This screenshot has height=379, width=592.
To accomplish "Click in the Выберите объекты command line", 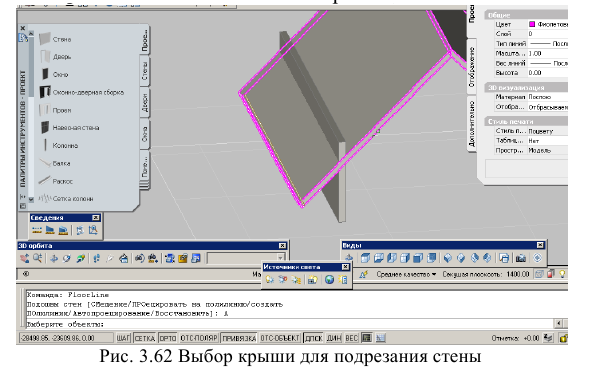I will [289, 324].
